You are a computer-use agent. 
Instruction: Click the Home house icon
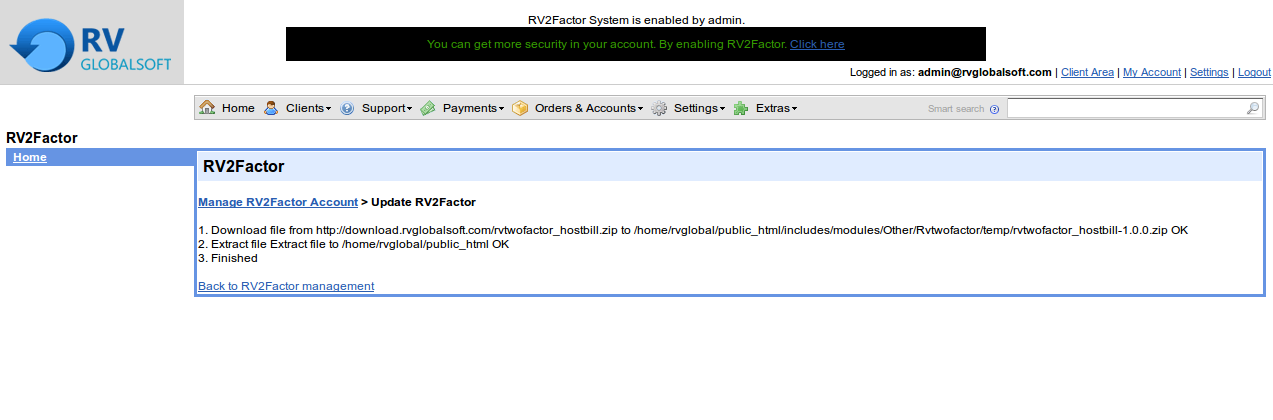pyautogui.click(x=207, y=107)
